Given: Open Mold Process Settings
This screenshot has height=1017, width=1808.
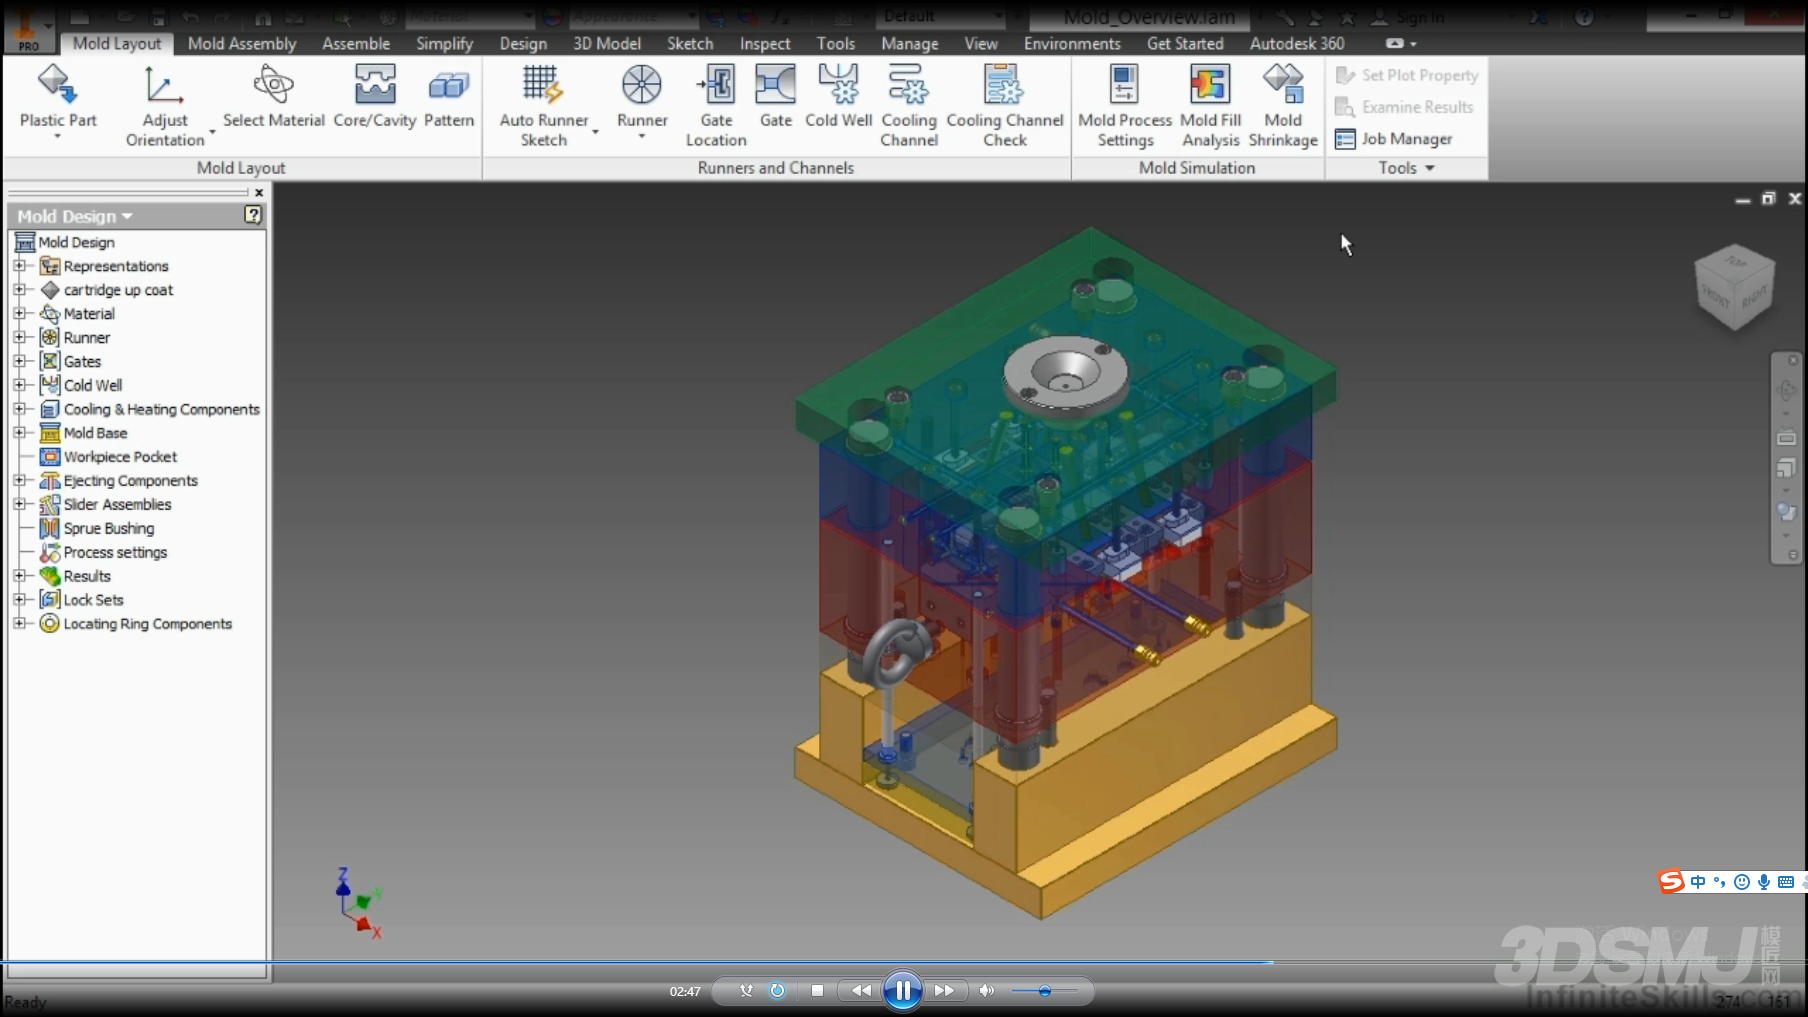Looking at the screenshot, I should tap(1125, 105).
